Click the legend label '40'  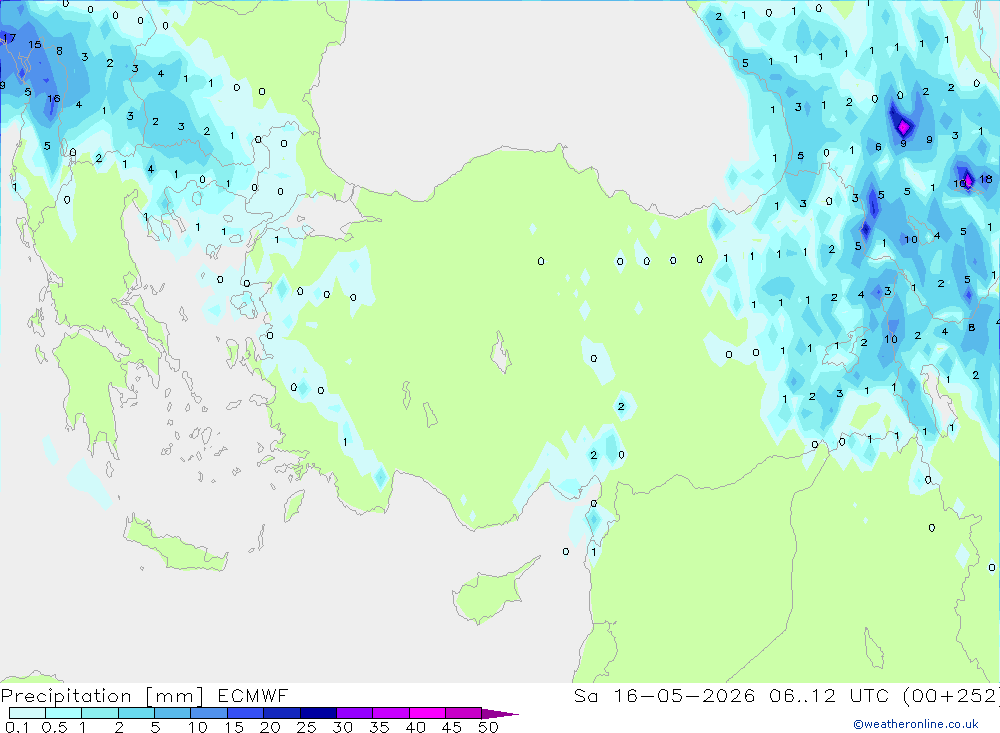click(415, 727)
